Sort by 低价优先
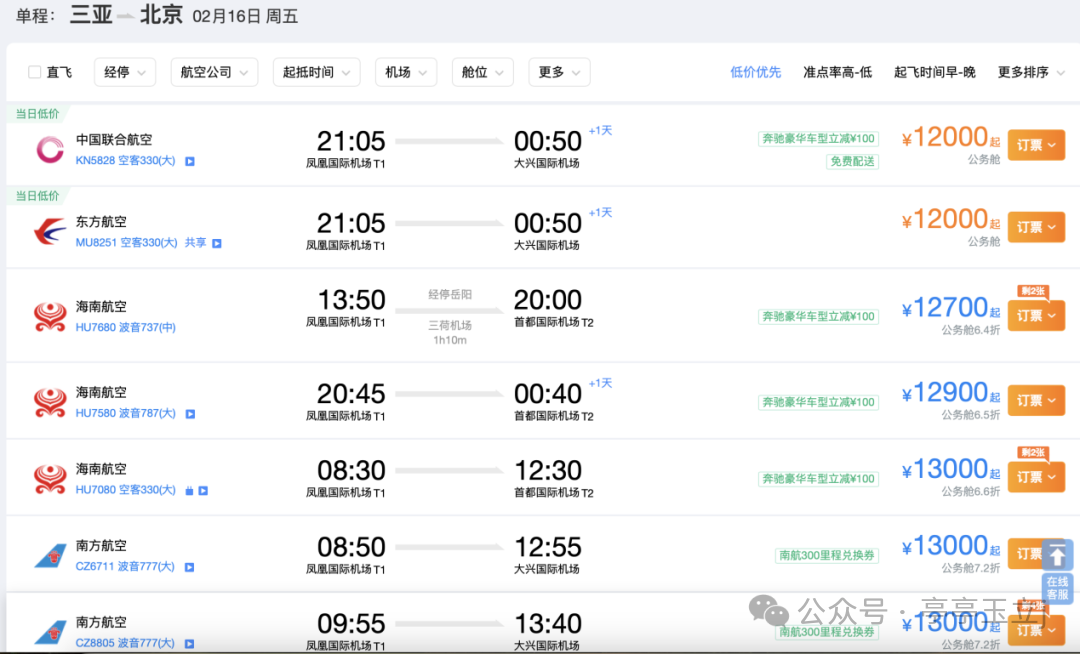This screenshot has height=654, width=1080. (755, 72)
